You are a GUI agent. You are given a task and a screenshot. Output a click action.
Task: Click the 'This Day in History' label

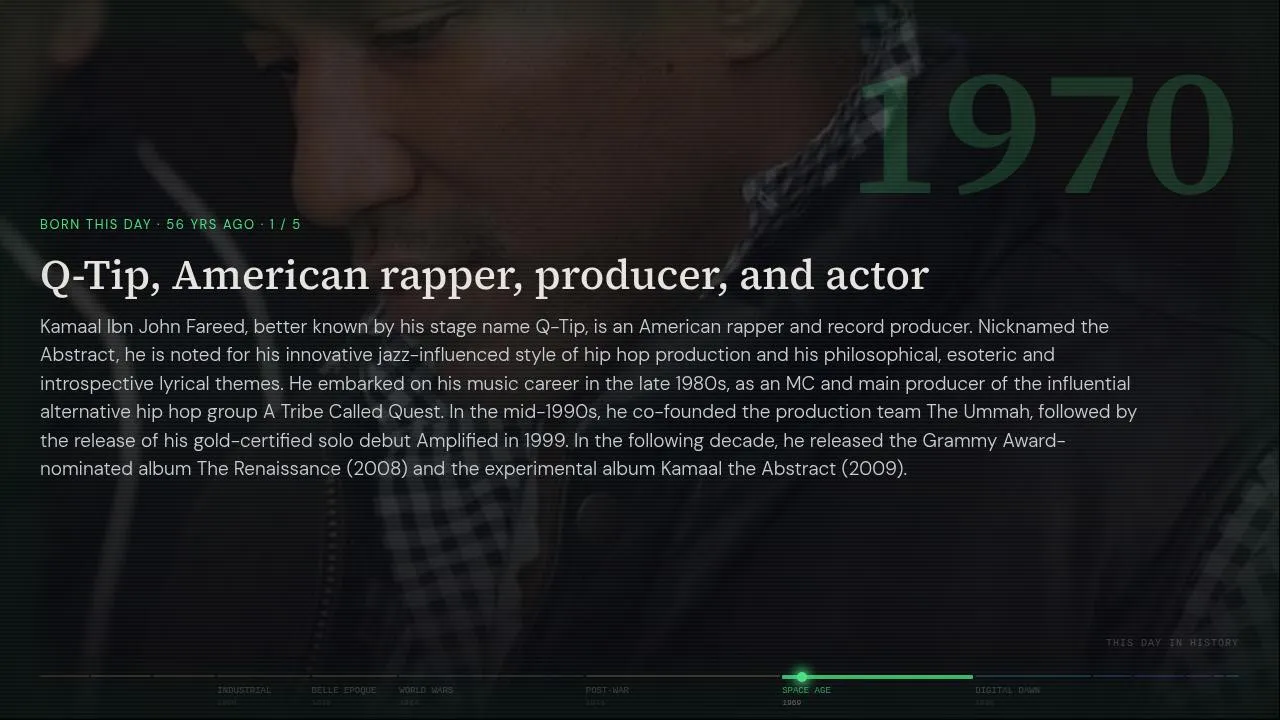click(x=1172, y=643)
